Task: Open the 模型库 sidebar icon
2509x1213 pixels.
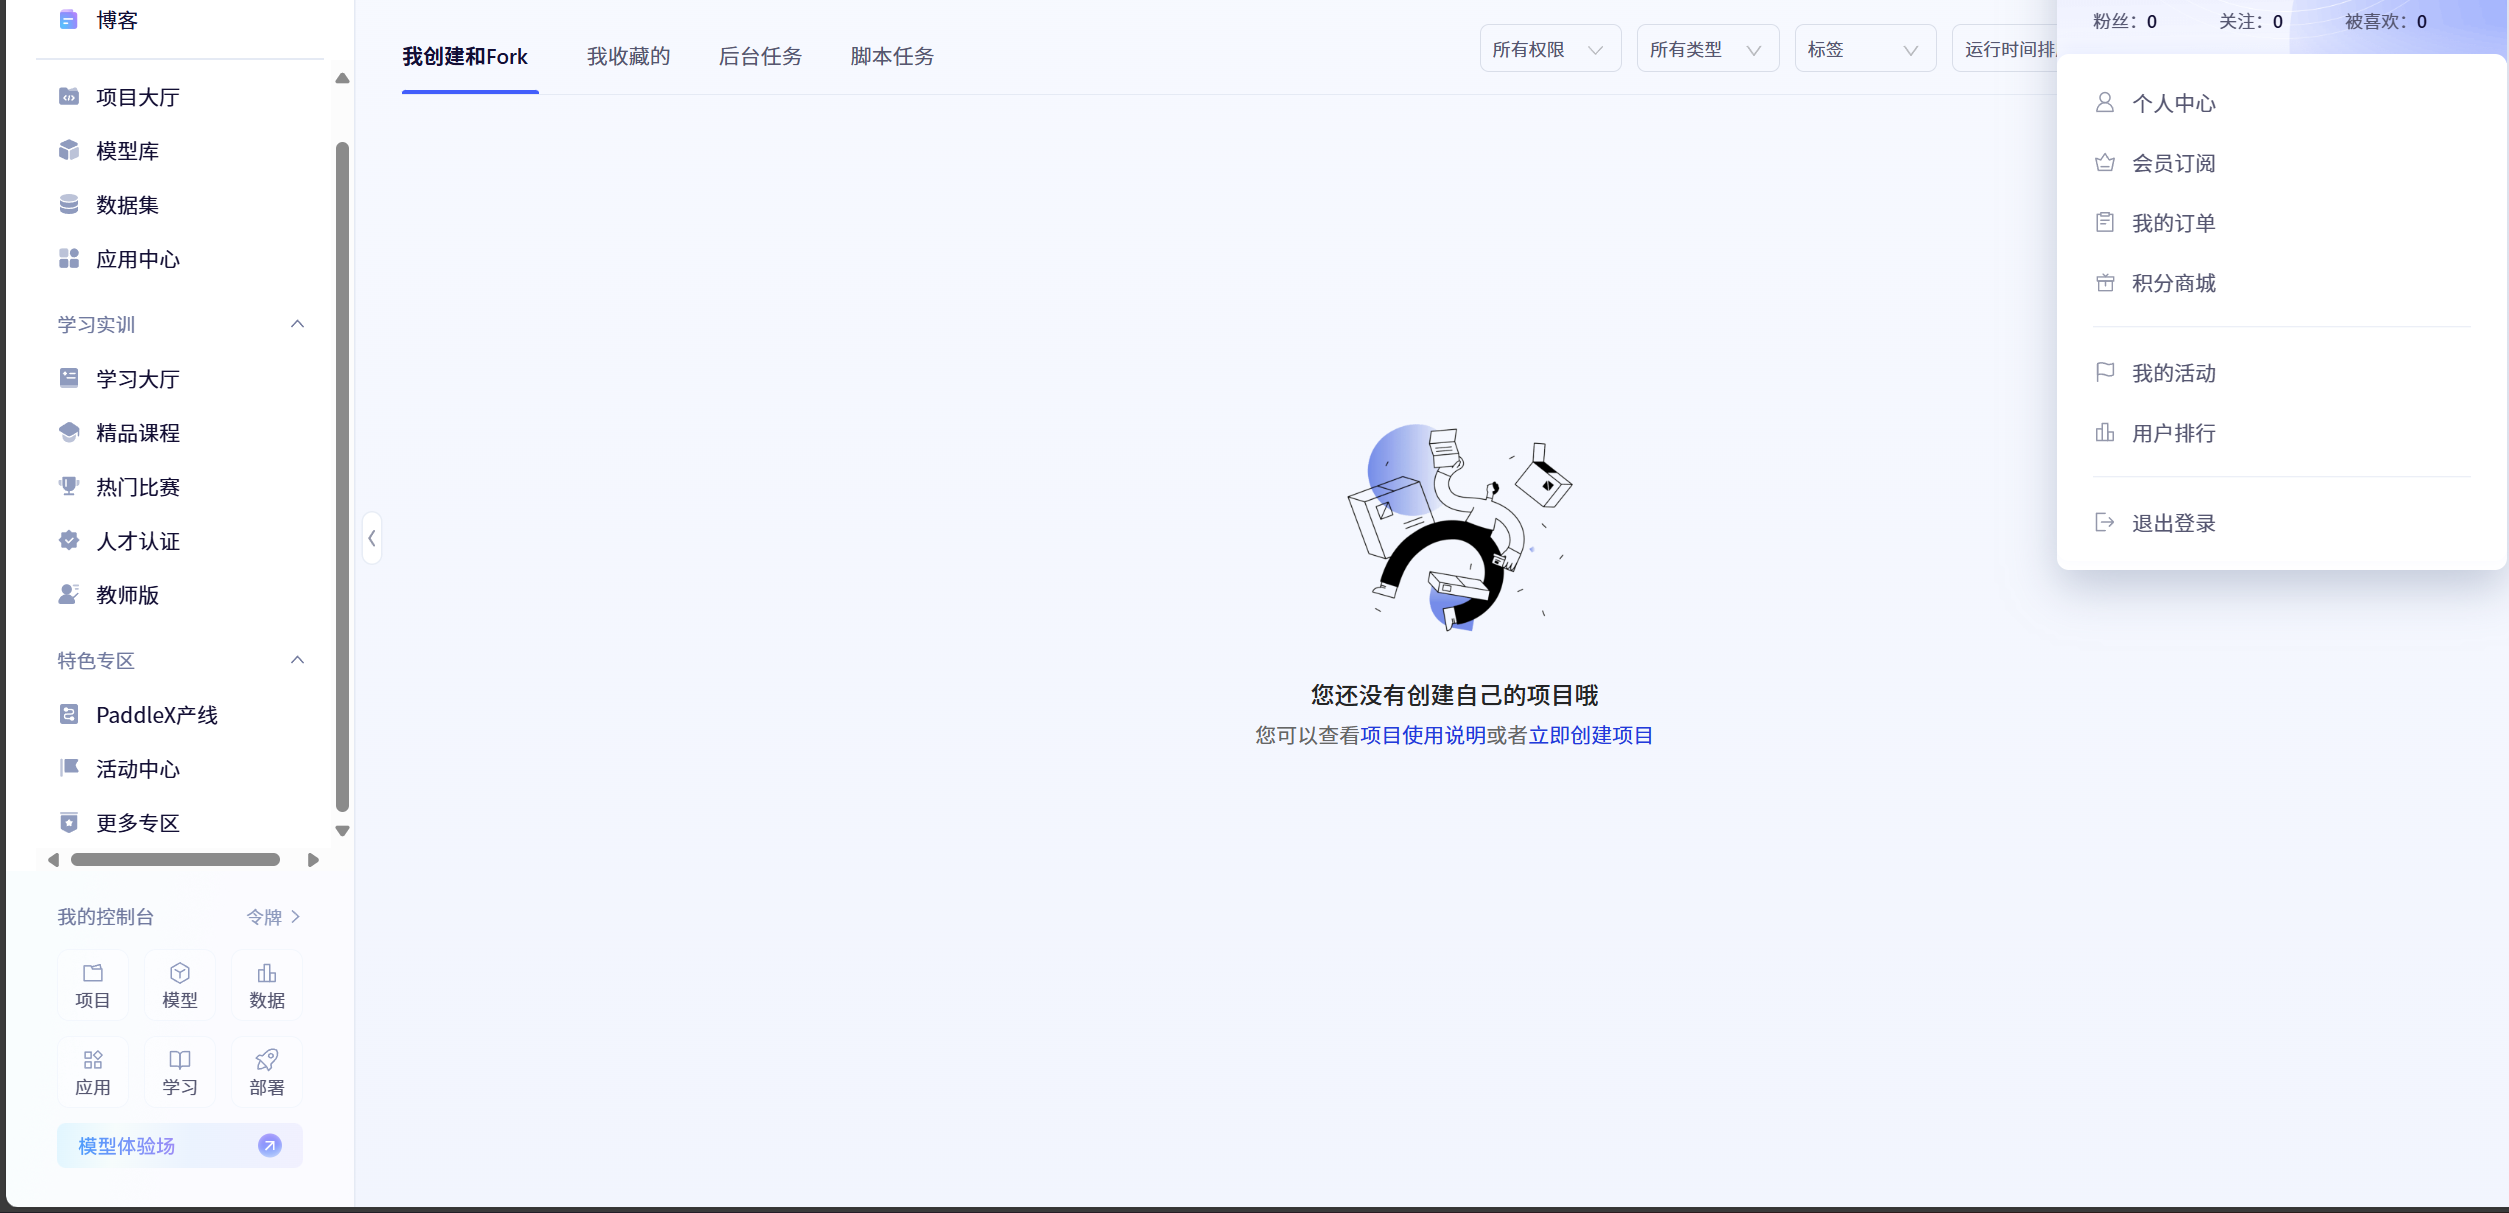Action: point(69,150)
